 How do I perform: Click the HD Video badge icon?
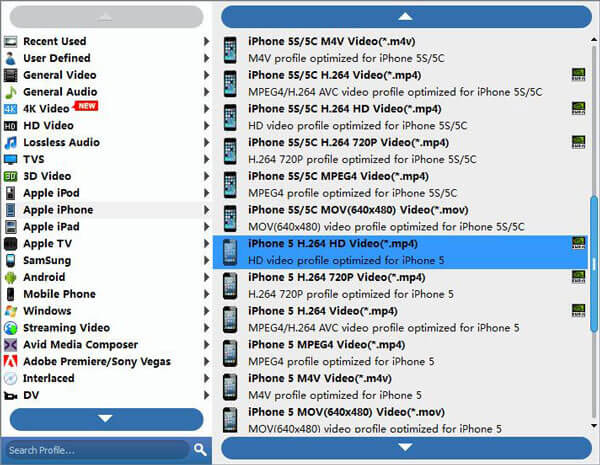pyautogui.click(x=11, y=126)
